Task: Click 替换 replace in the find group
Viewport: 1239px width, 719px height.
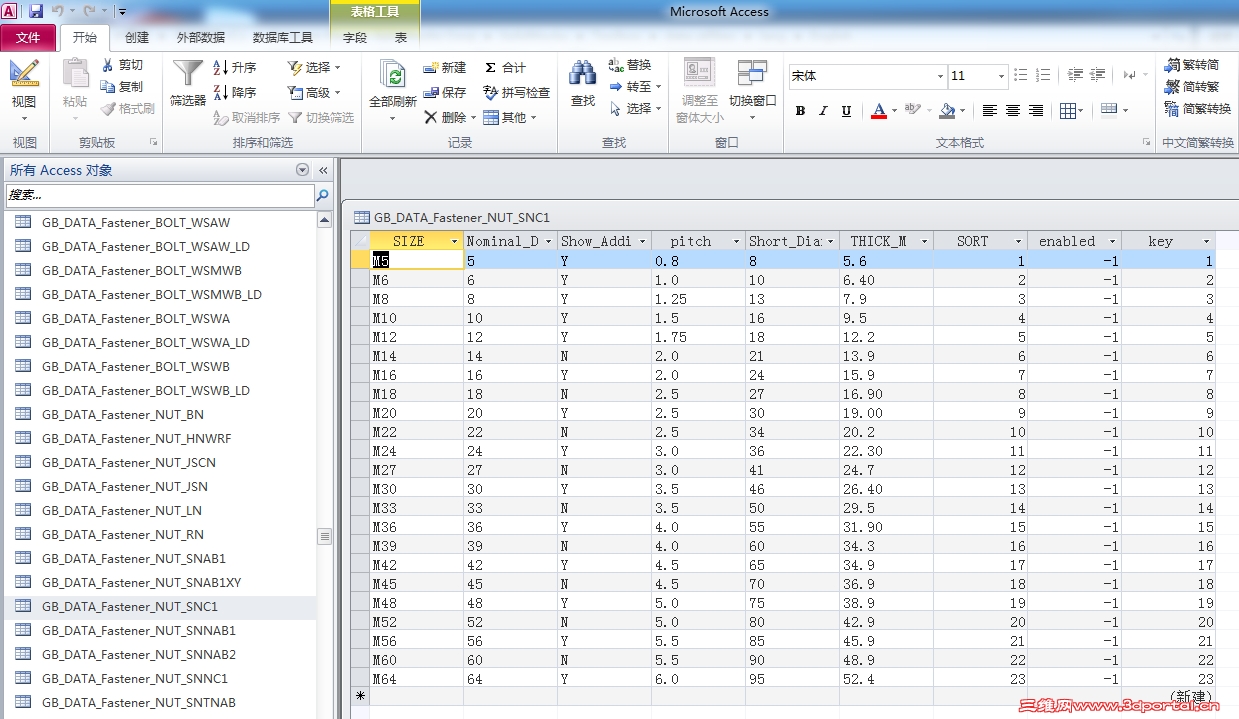Action: [x=630, y=65]
